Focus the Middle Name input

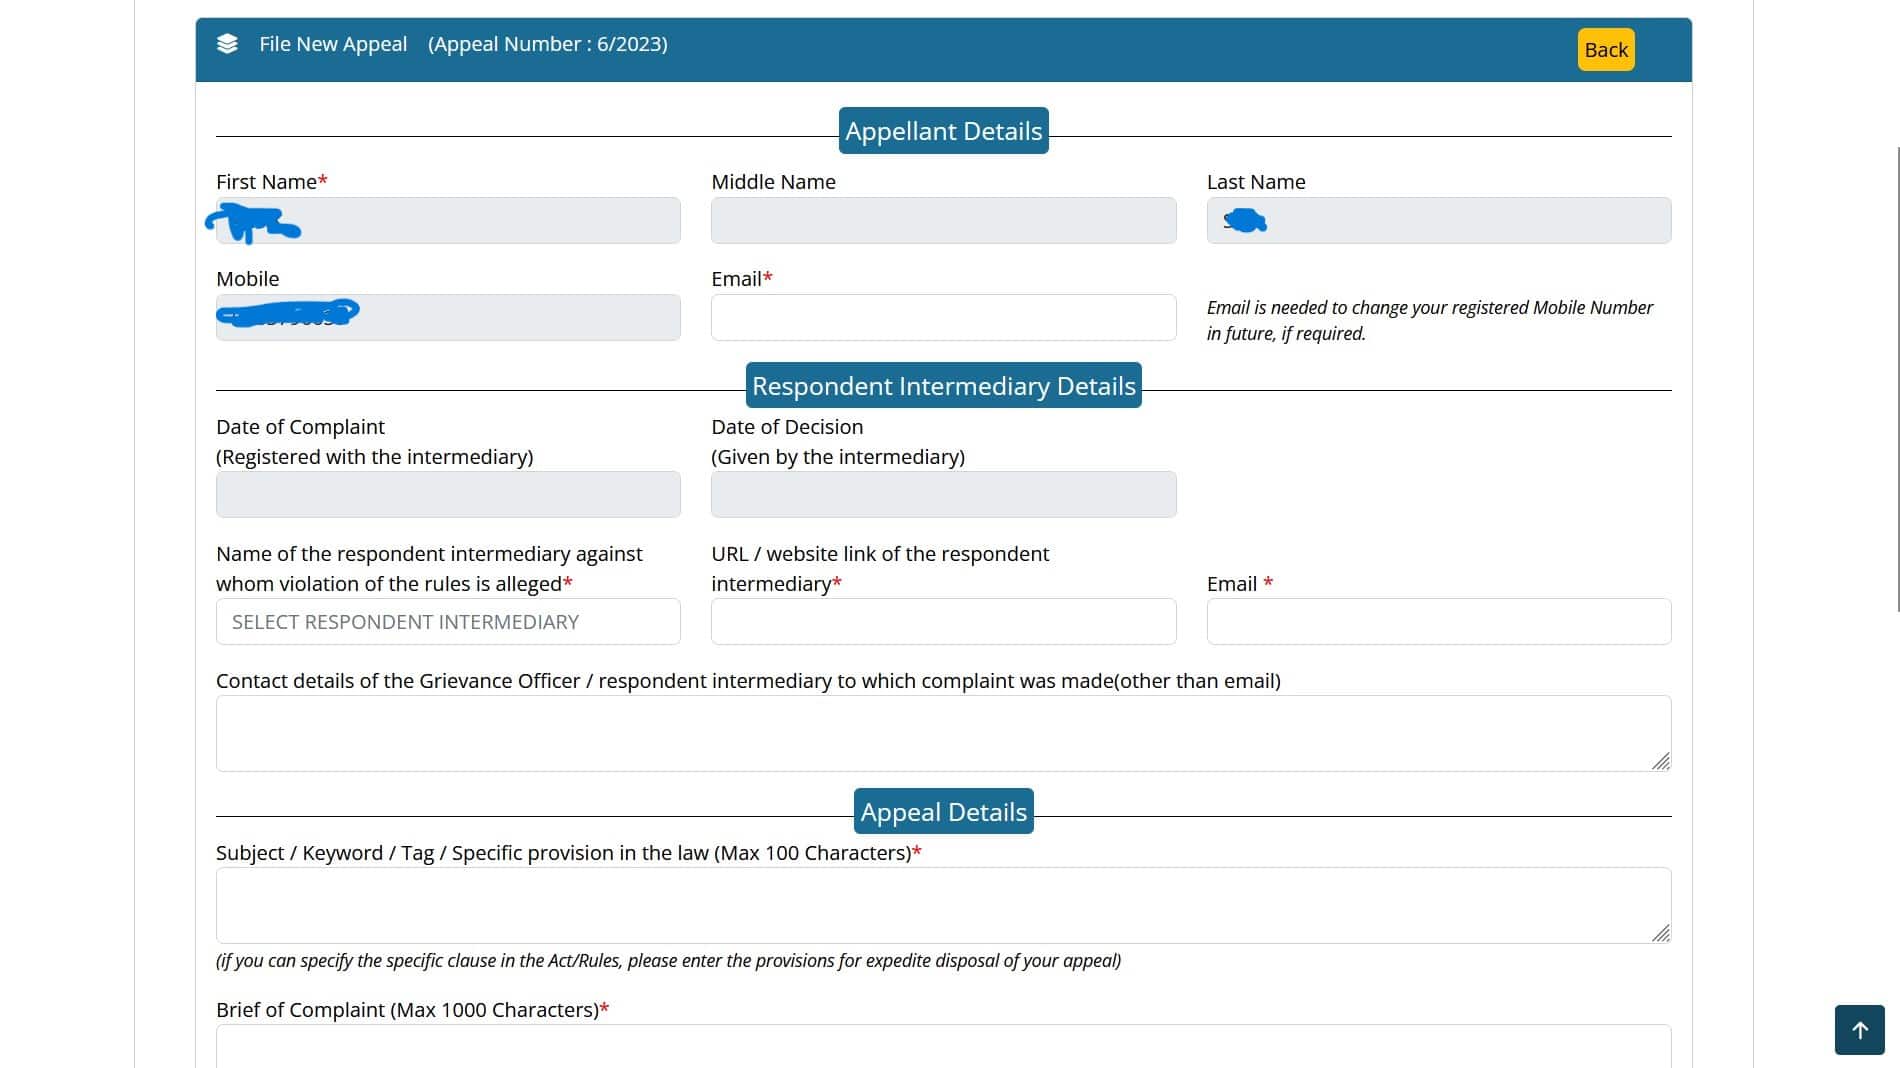click(943, 221)
